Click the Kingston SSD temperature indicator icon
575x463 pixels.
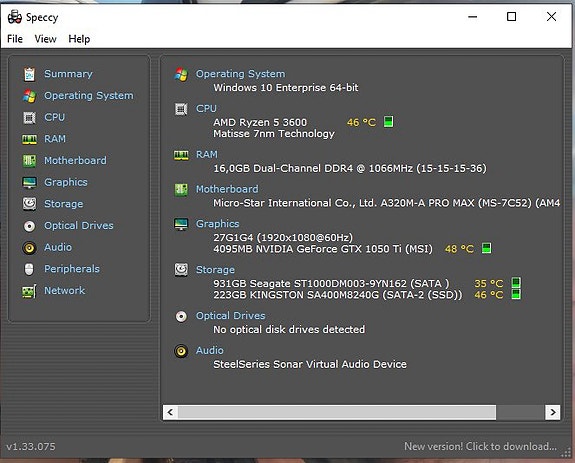pos(516,294)
